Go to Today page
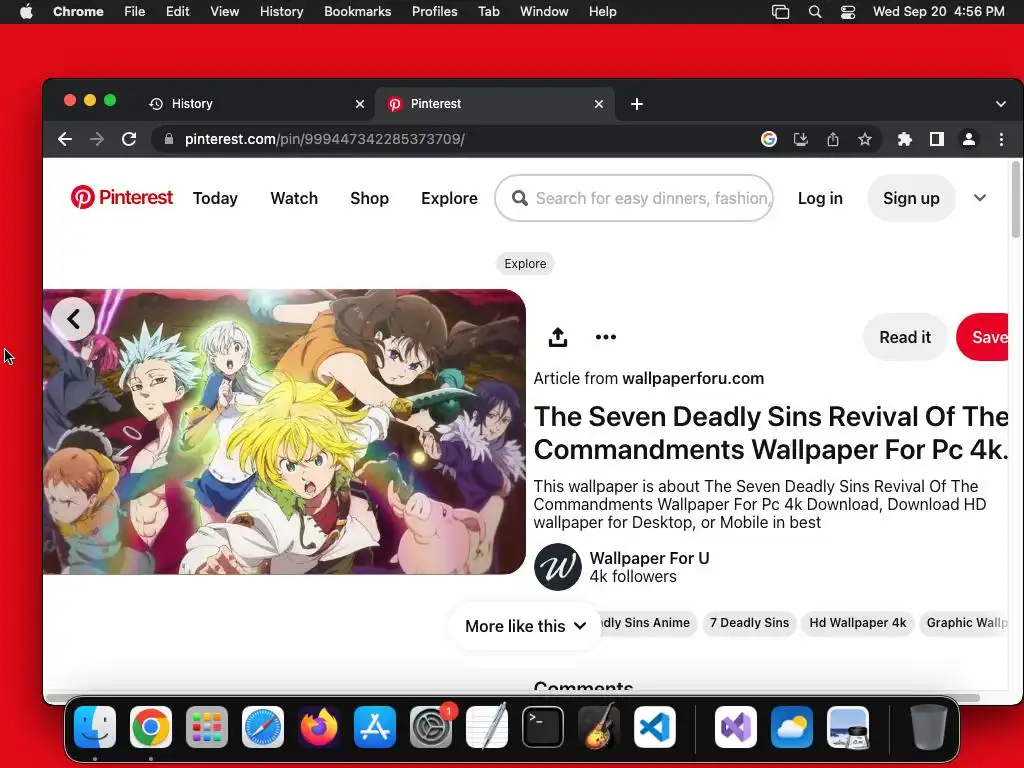This screenshot has height=768, width=1024. click(215, 198)
